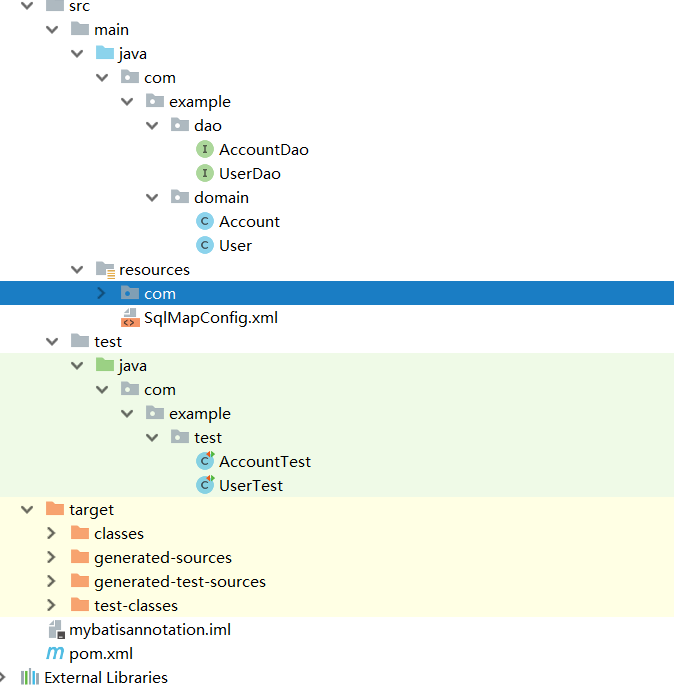
Task: Collapse the resources folder chevron
Action: pyautogui.click(x=77, y=270)
